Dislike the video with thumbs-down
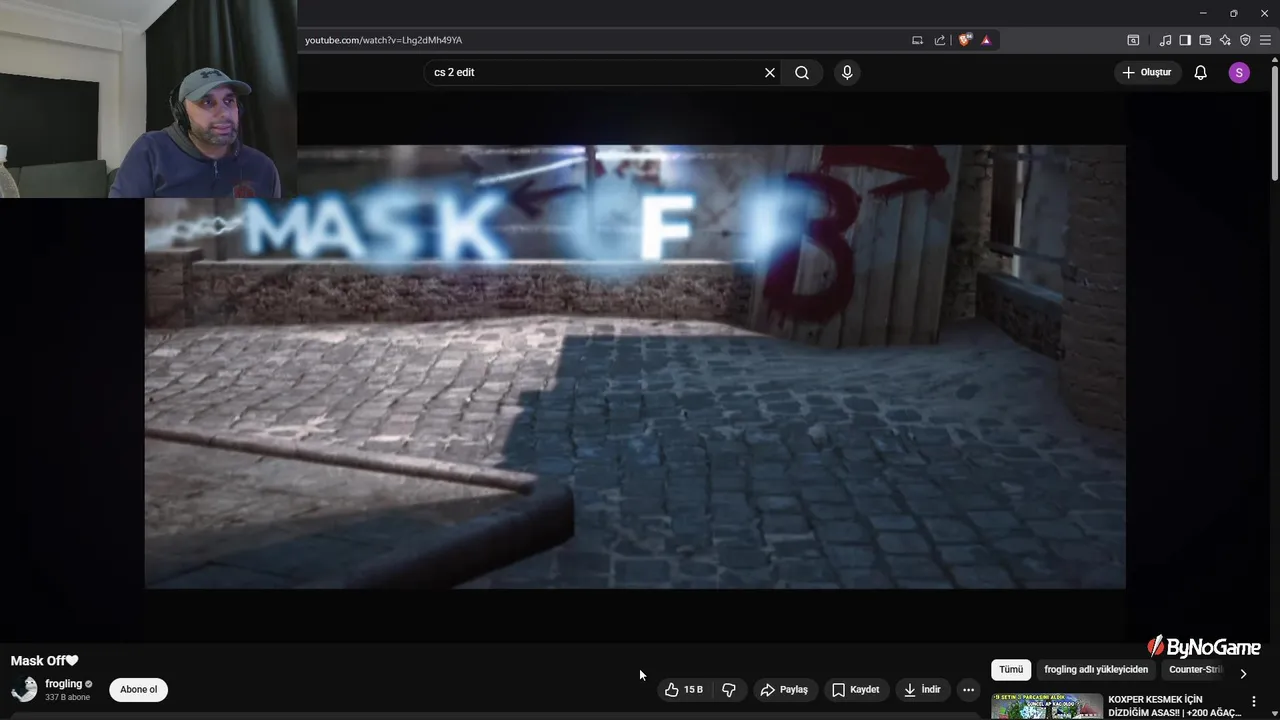Viewport: 1280px width, 720px height. click(x=729, y=690)
